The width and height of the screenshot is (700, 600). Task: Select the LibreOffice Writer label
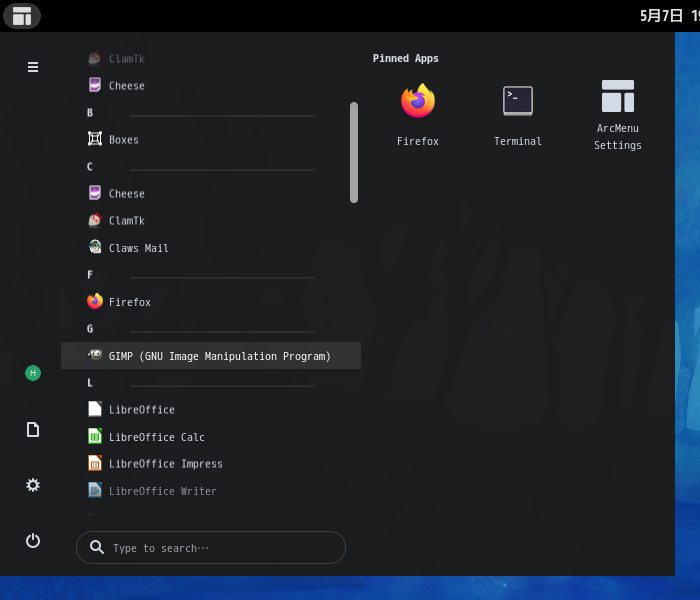[x=162, y=491]
